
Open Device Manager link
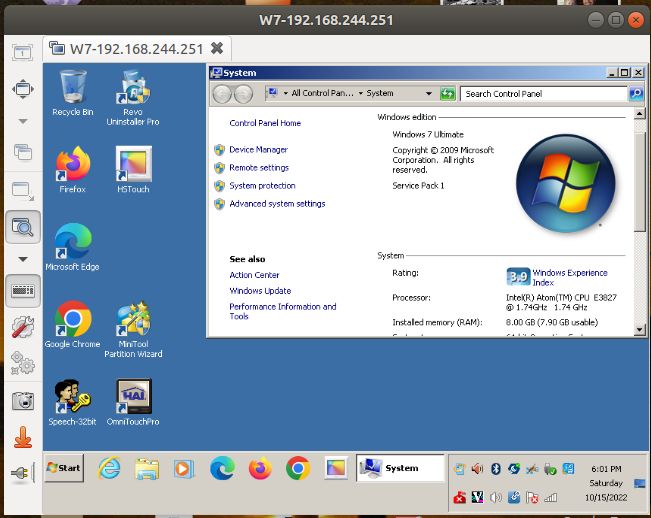pyautogui.click(x=258, y=150)
